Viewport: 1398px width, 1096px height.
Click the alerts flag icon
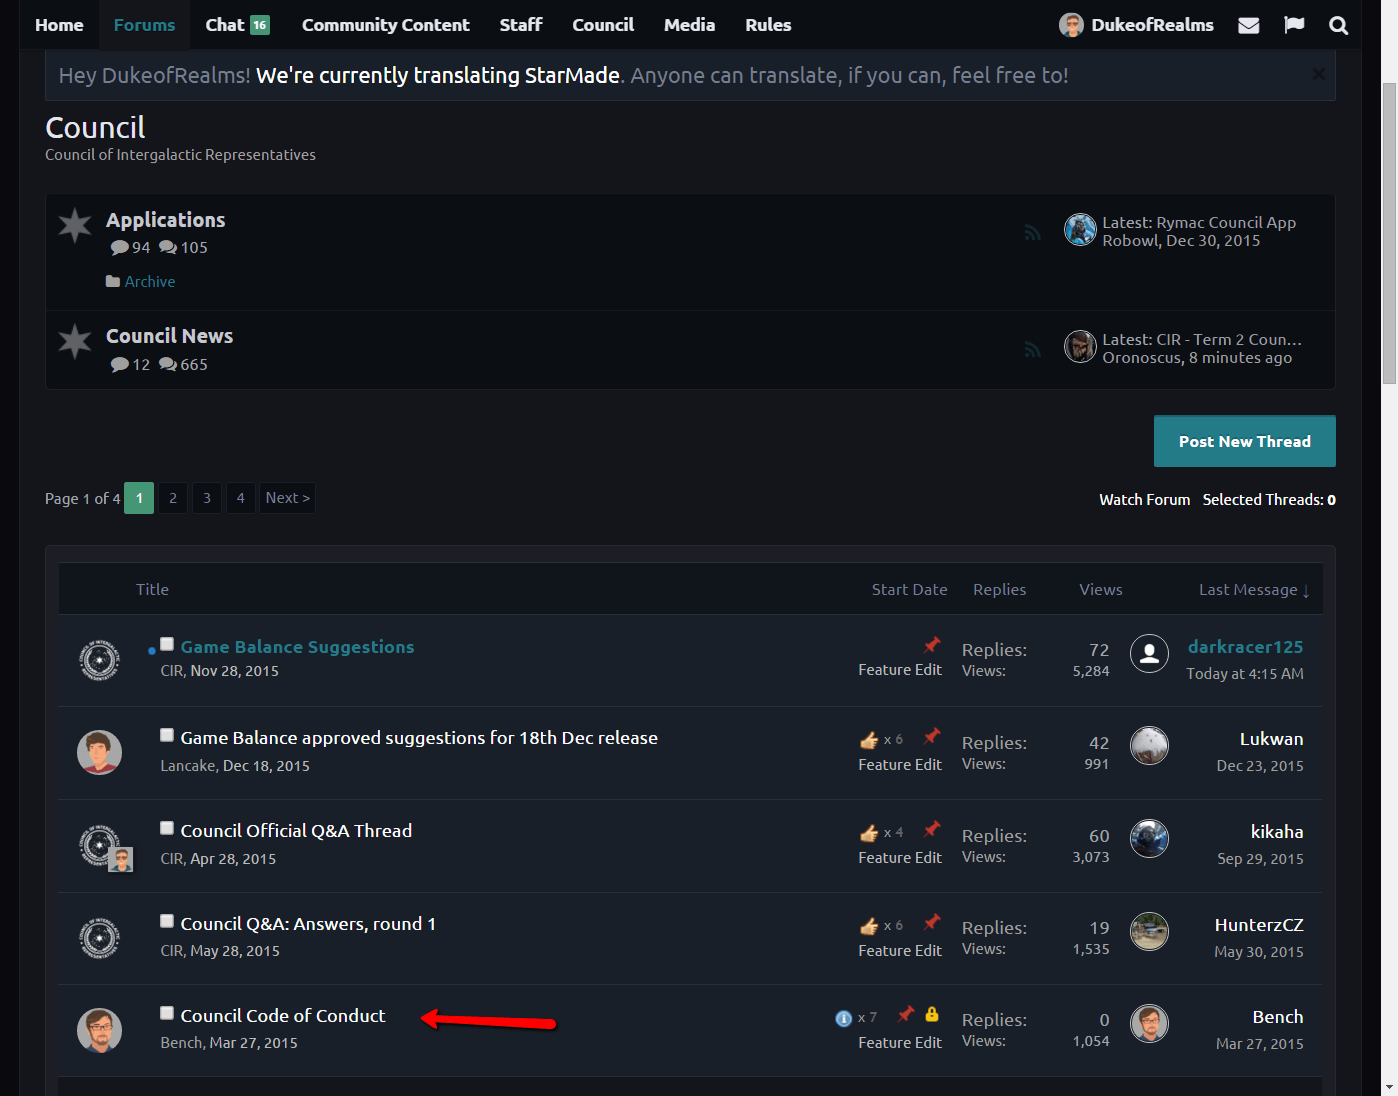1294,25
